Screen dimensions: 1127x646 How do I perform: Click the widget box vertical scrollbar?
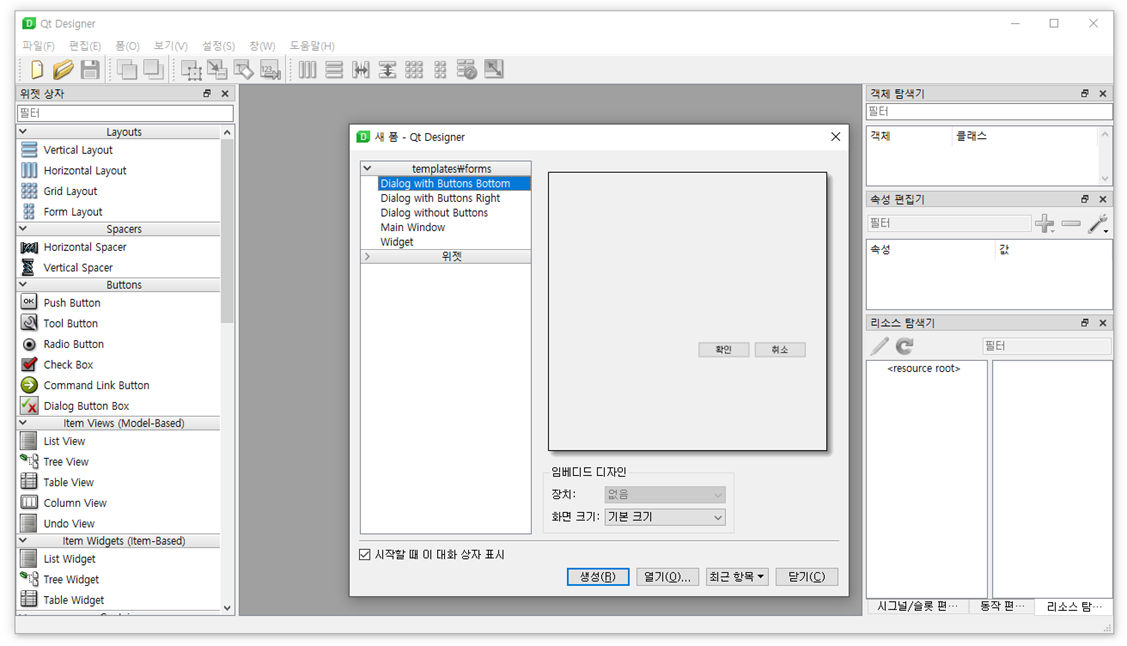click(x=227, y=370)
